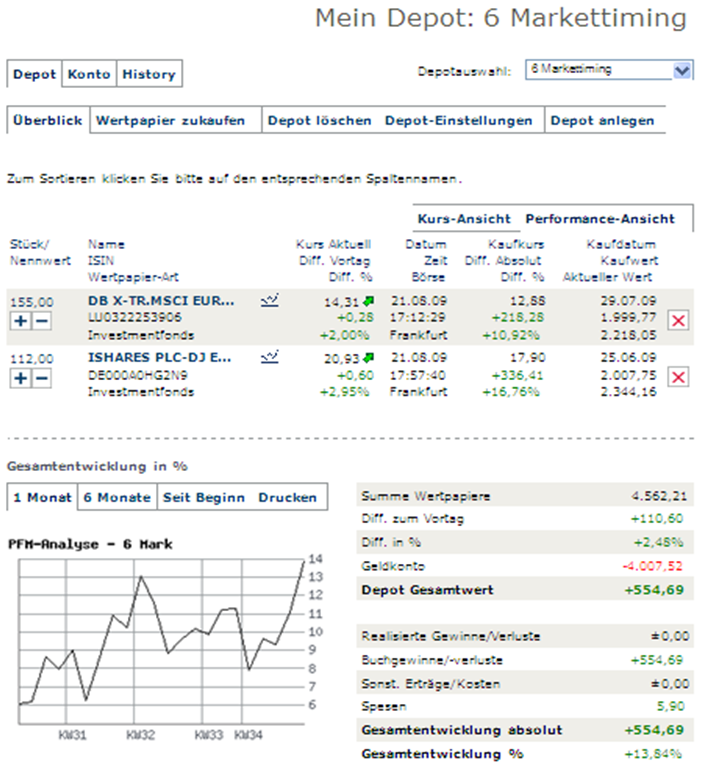
Task: Delete the DB X-TR.MSCI EUR position
Action: (677, 319)
